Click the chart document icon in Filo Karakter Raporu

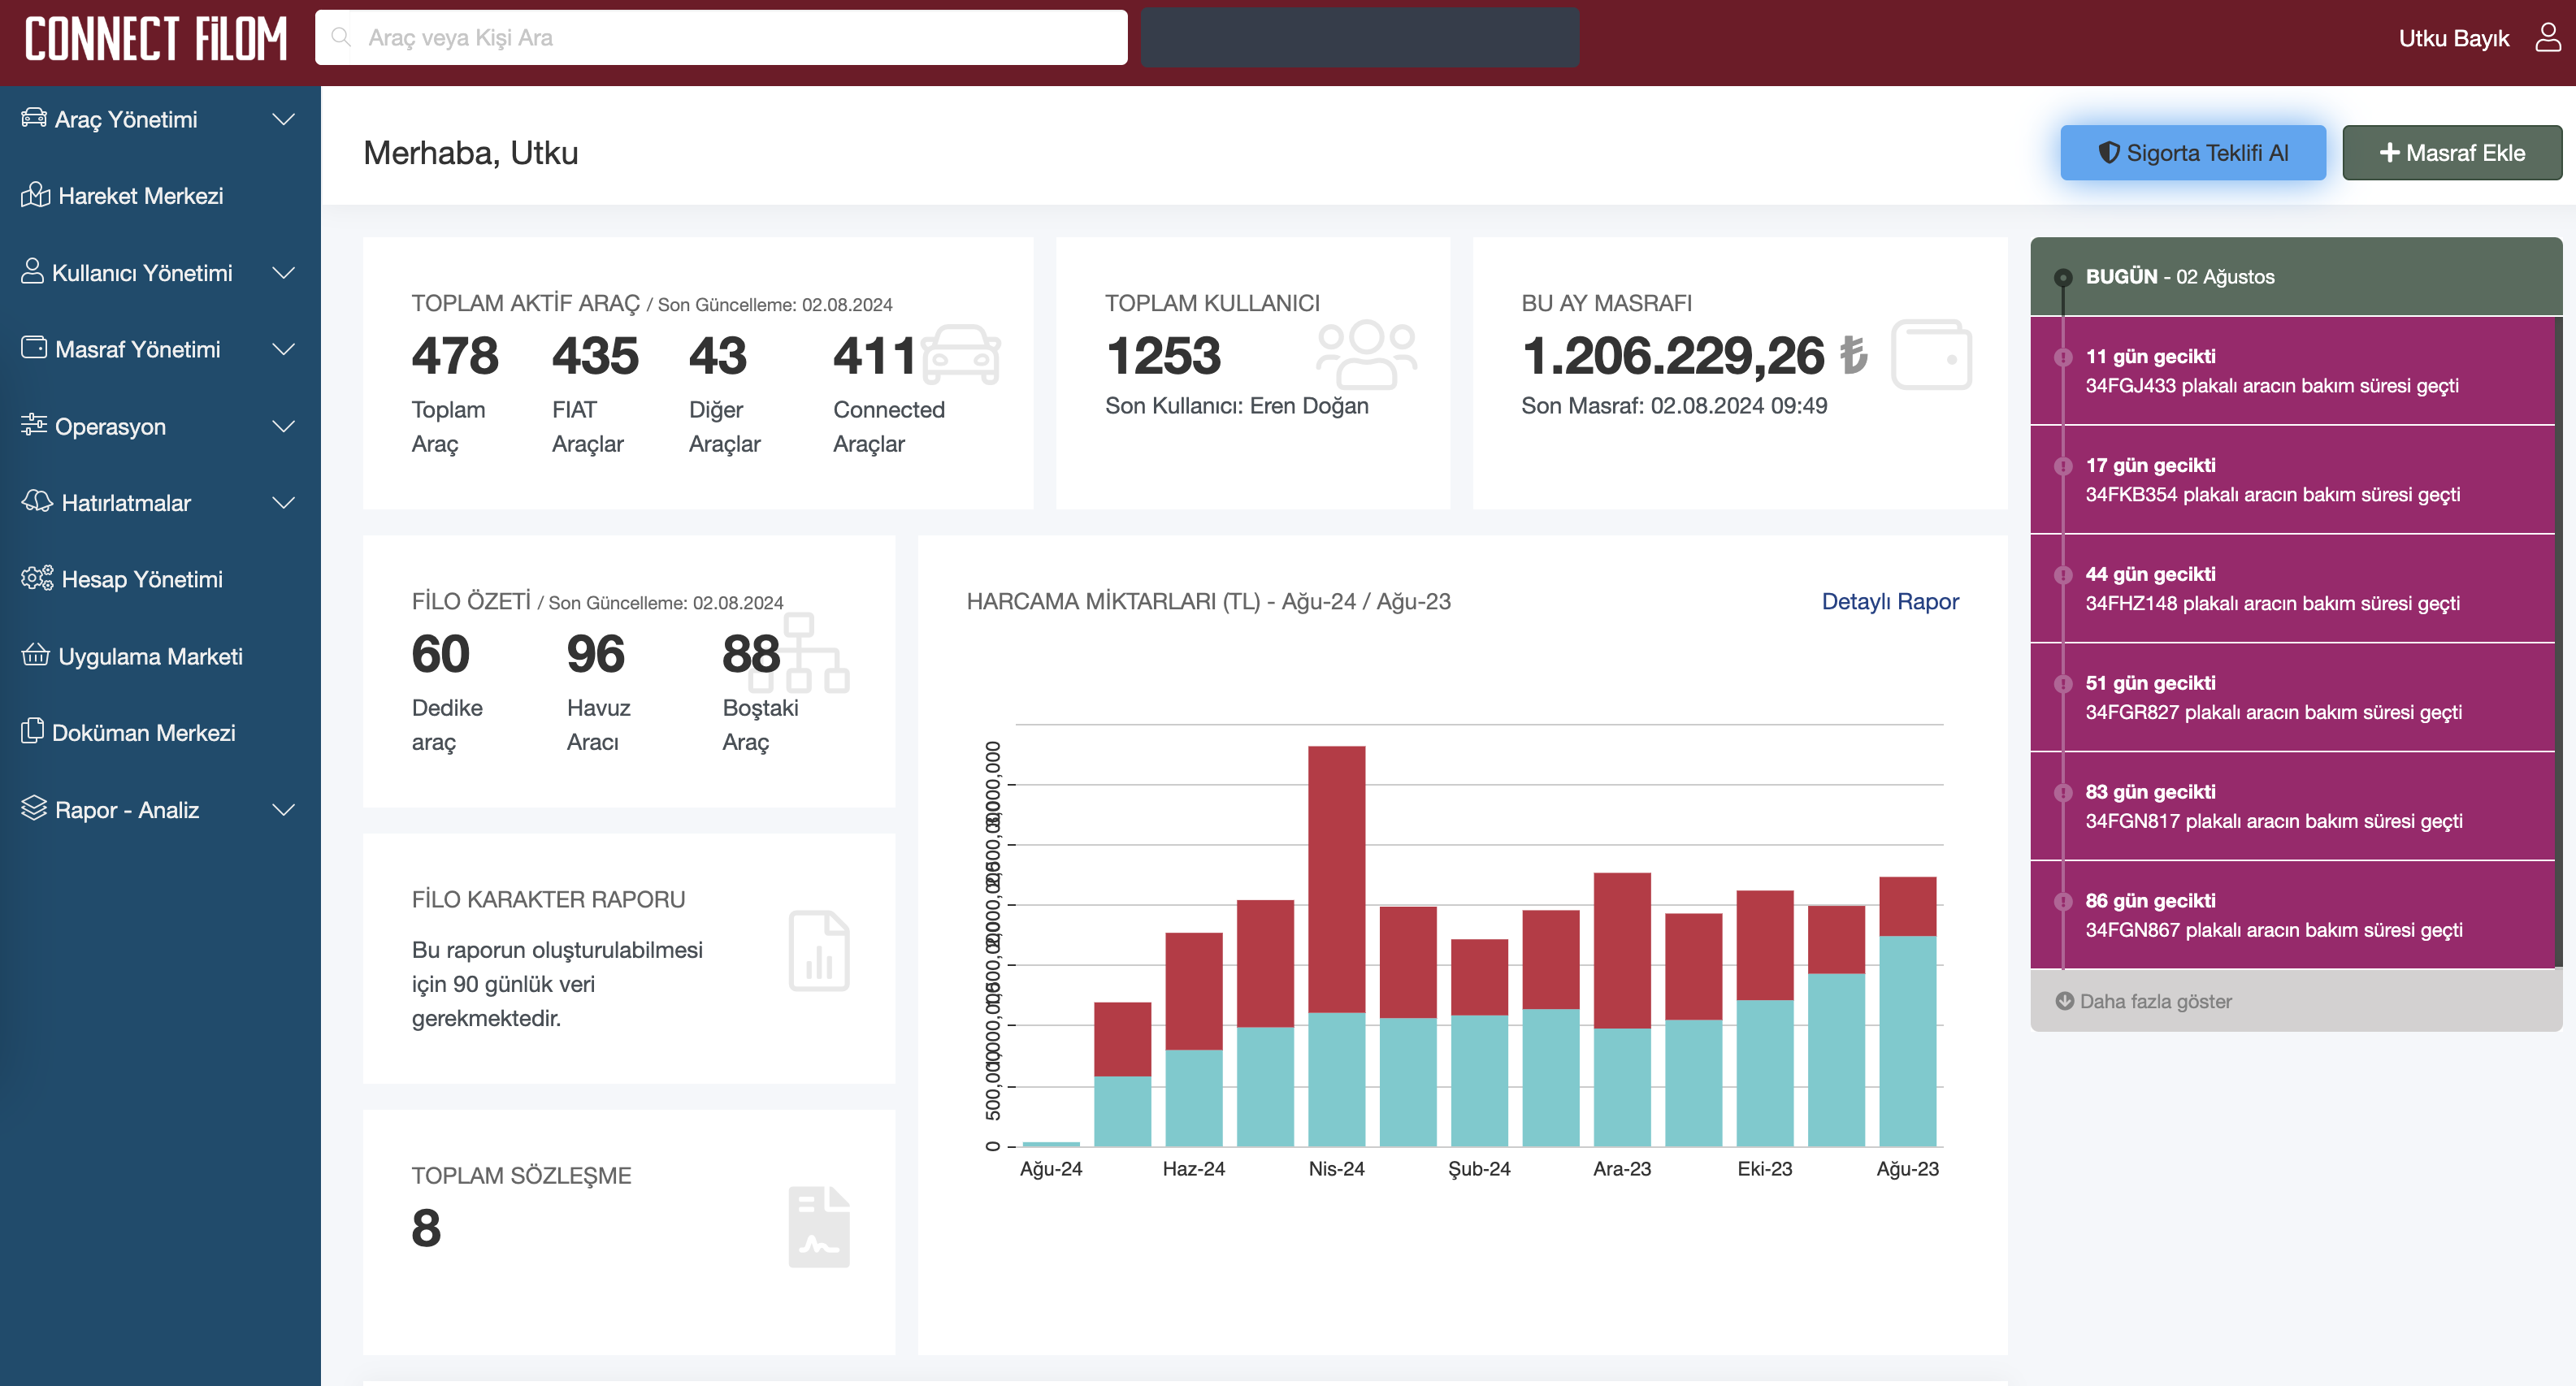click(x=818, y=951)
